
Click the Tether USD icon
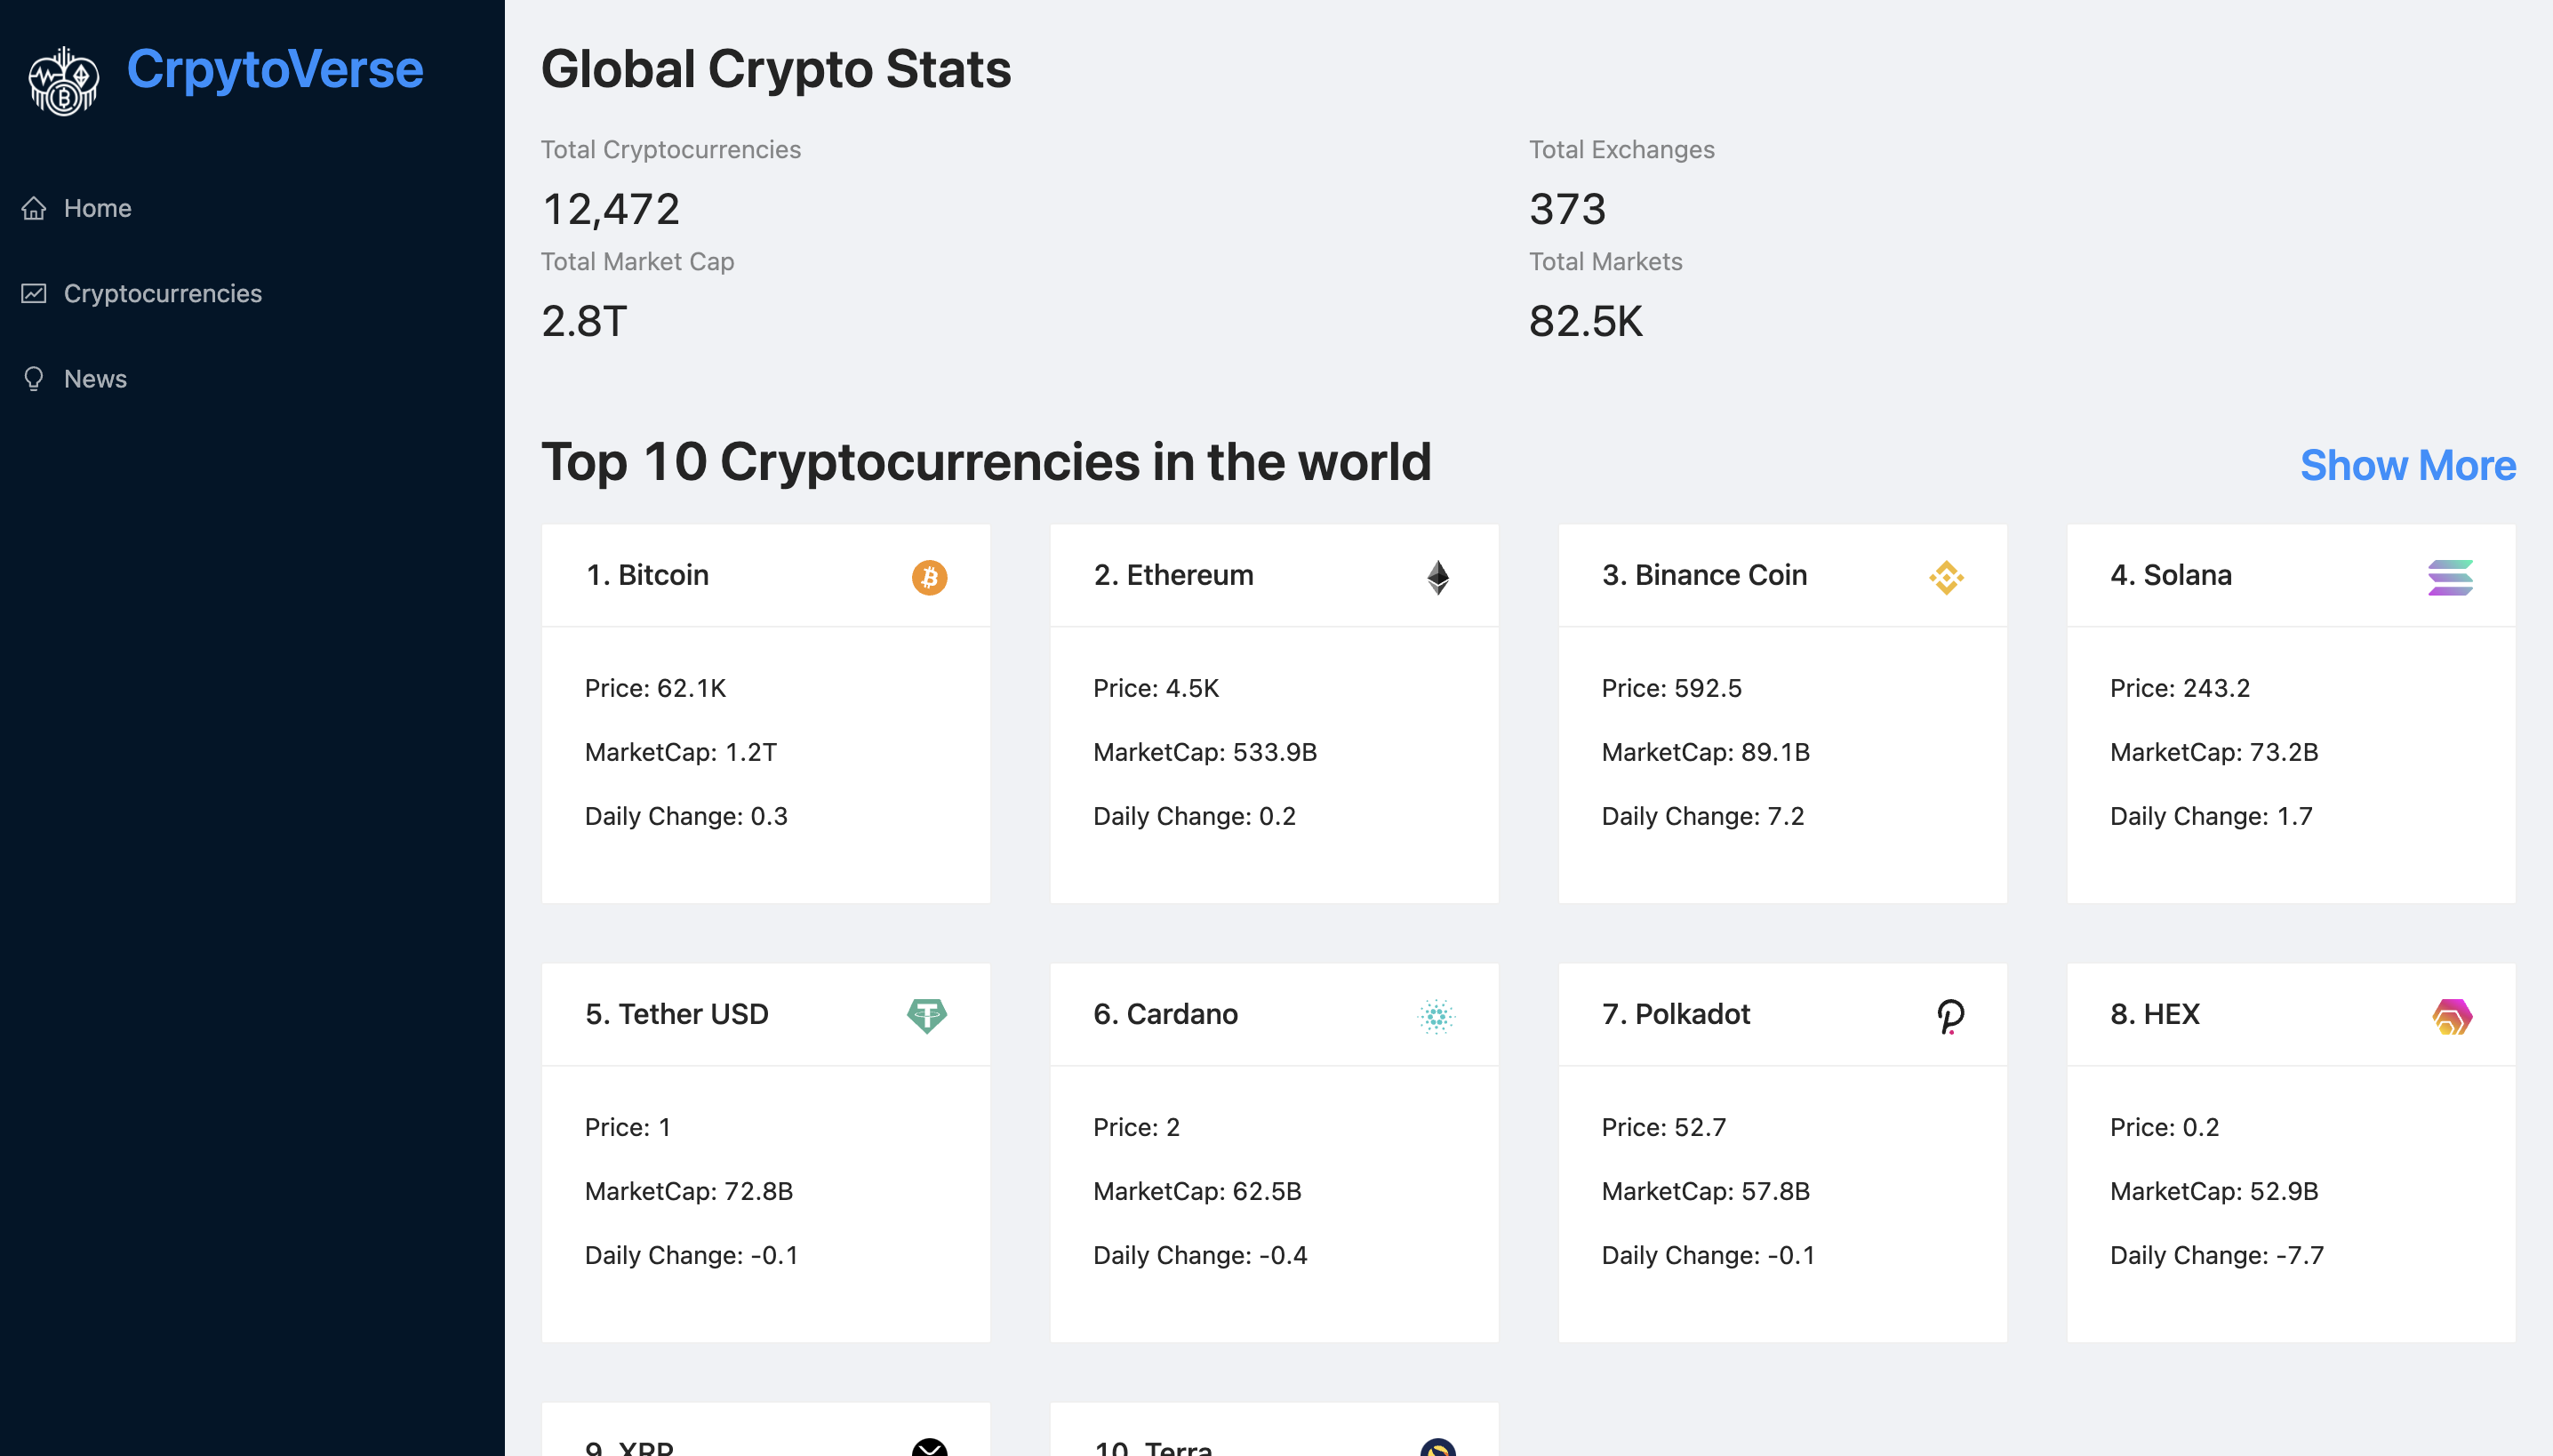929,1015
